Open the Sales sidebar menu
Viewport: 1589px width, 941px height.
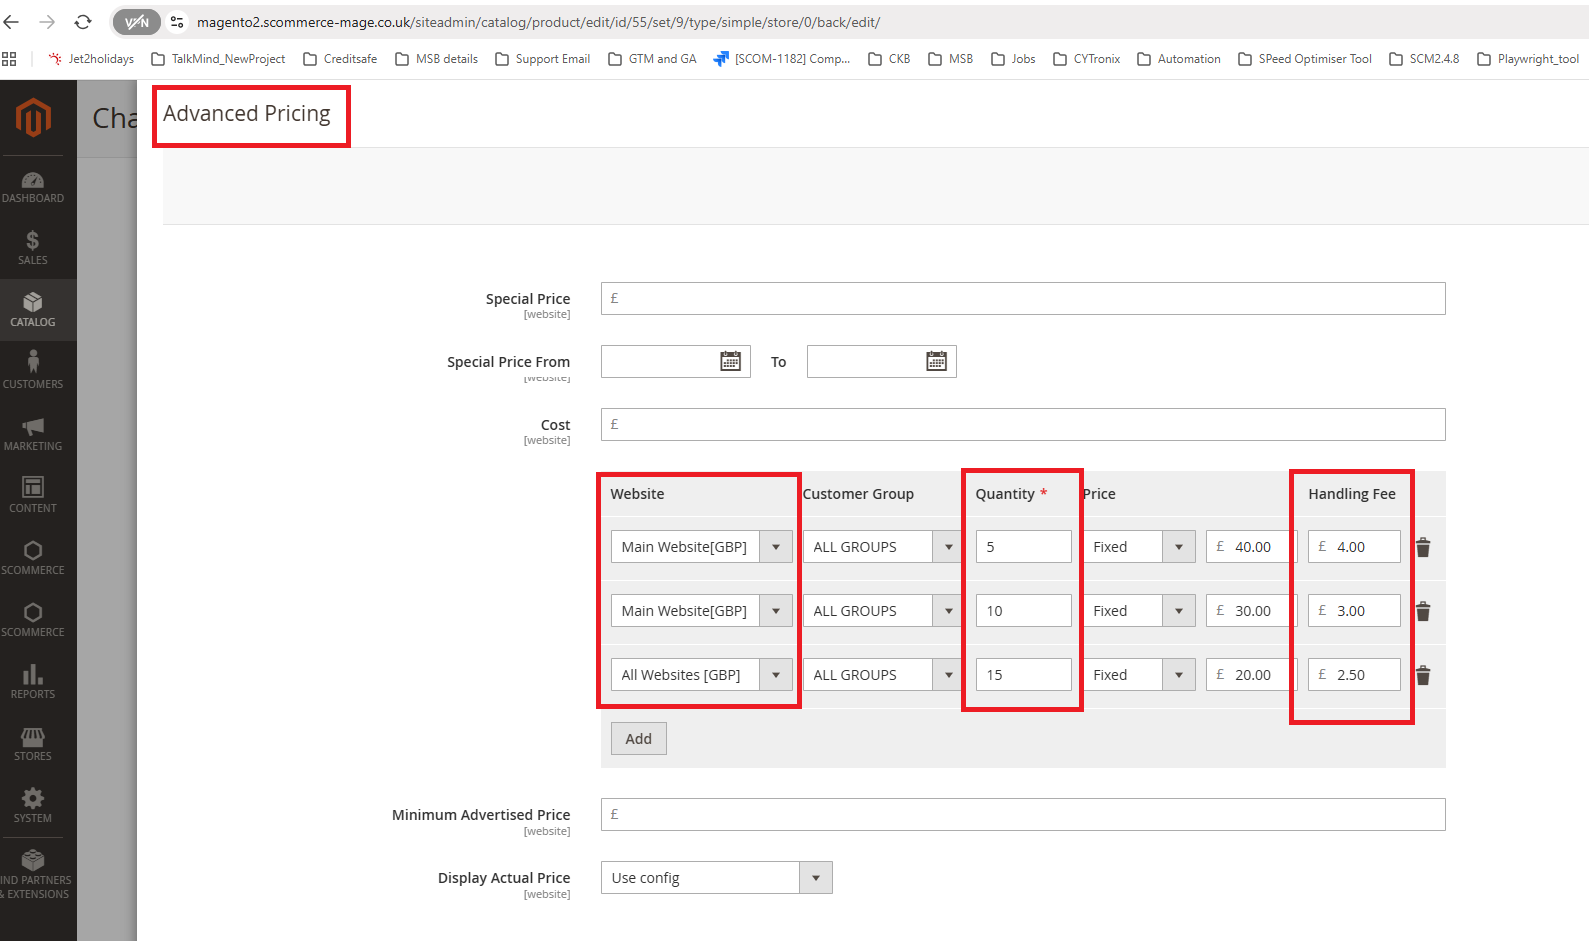tap(33, 248)
